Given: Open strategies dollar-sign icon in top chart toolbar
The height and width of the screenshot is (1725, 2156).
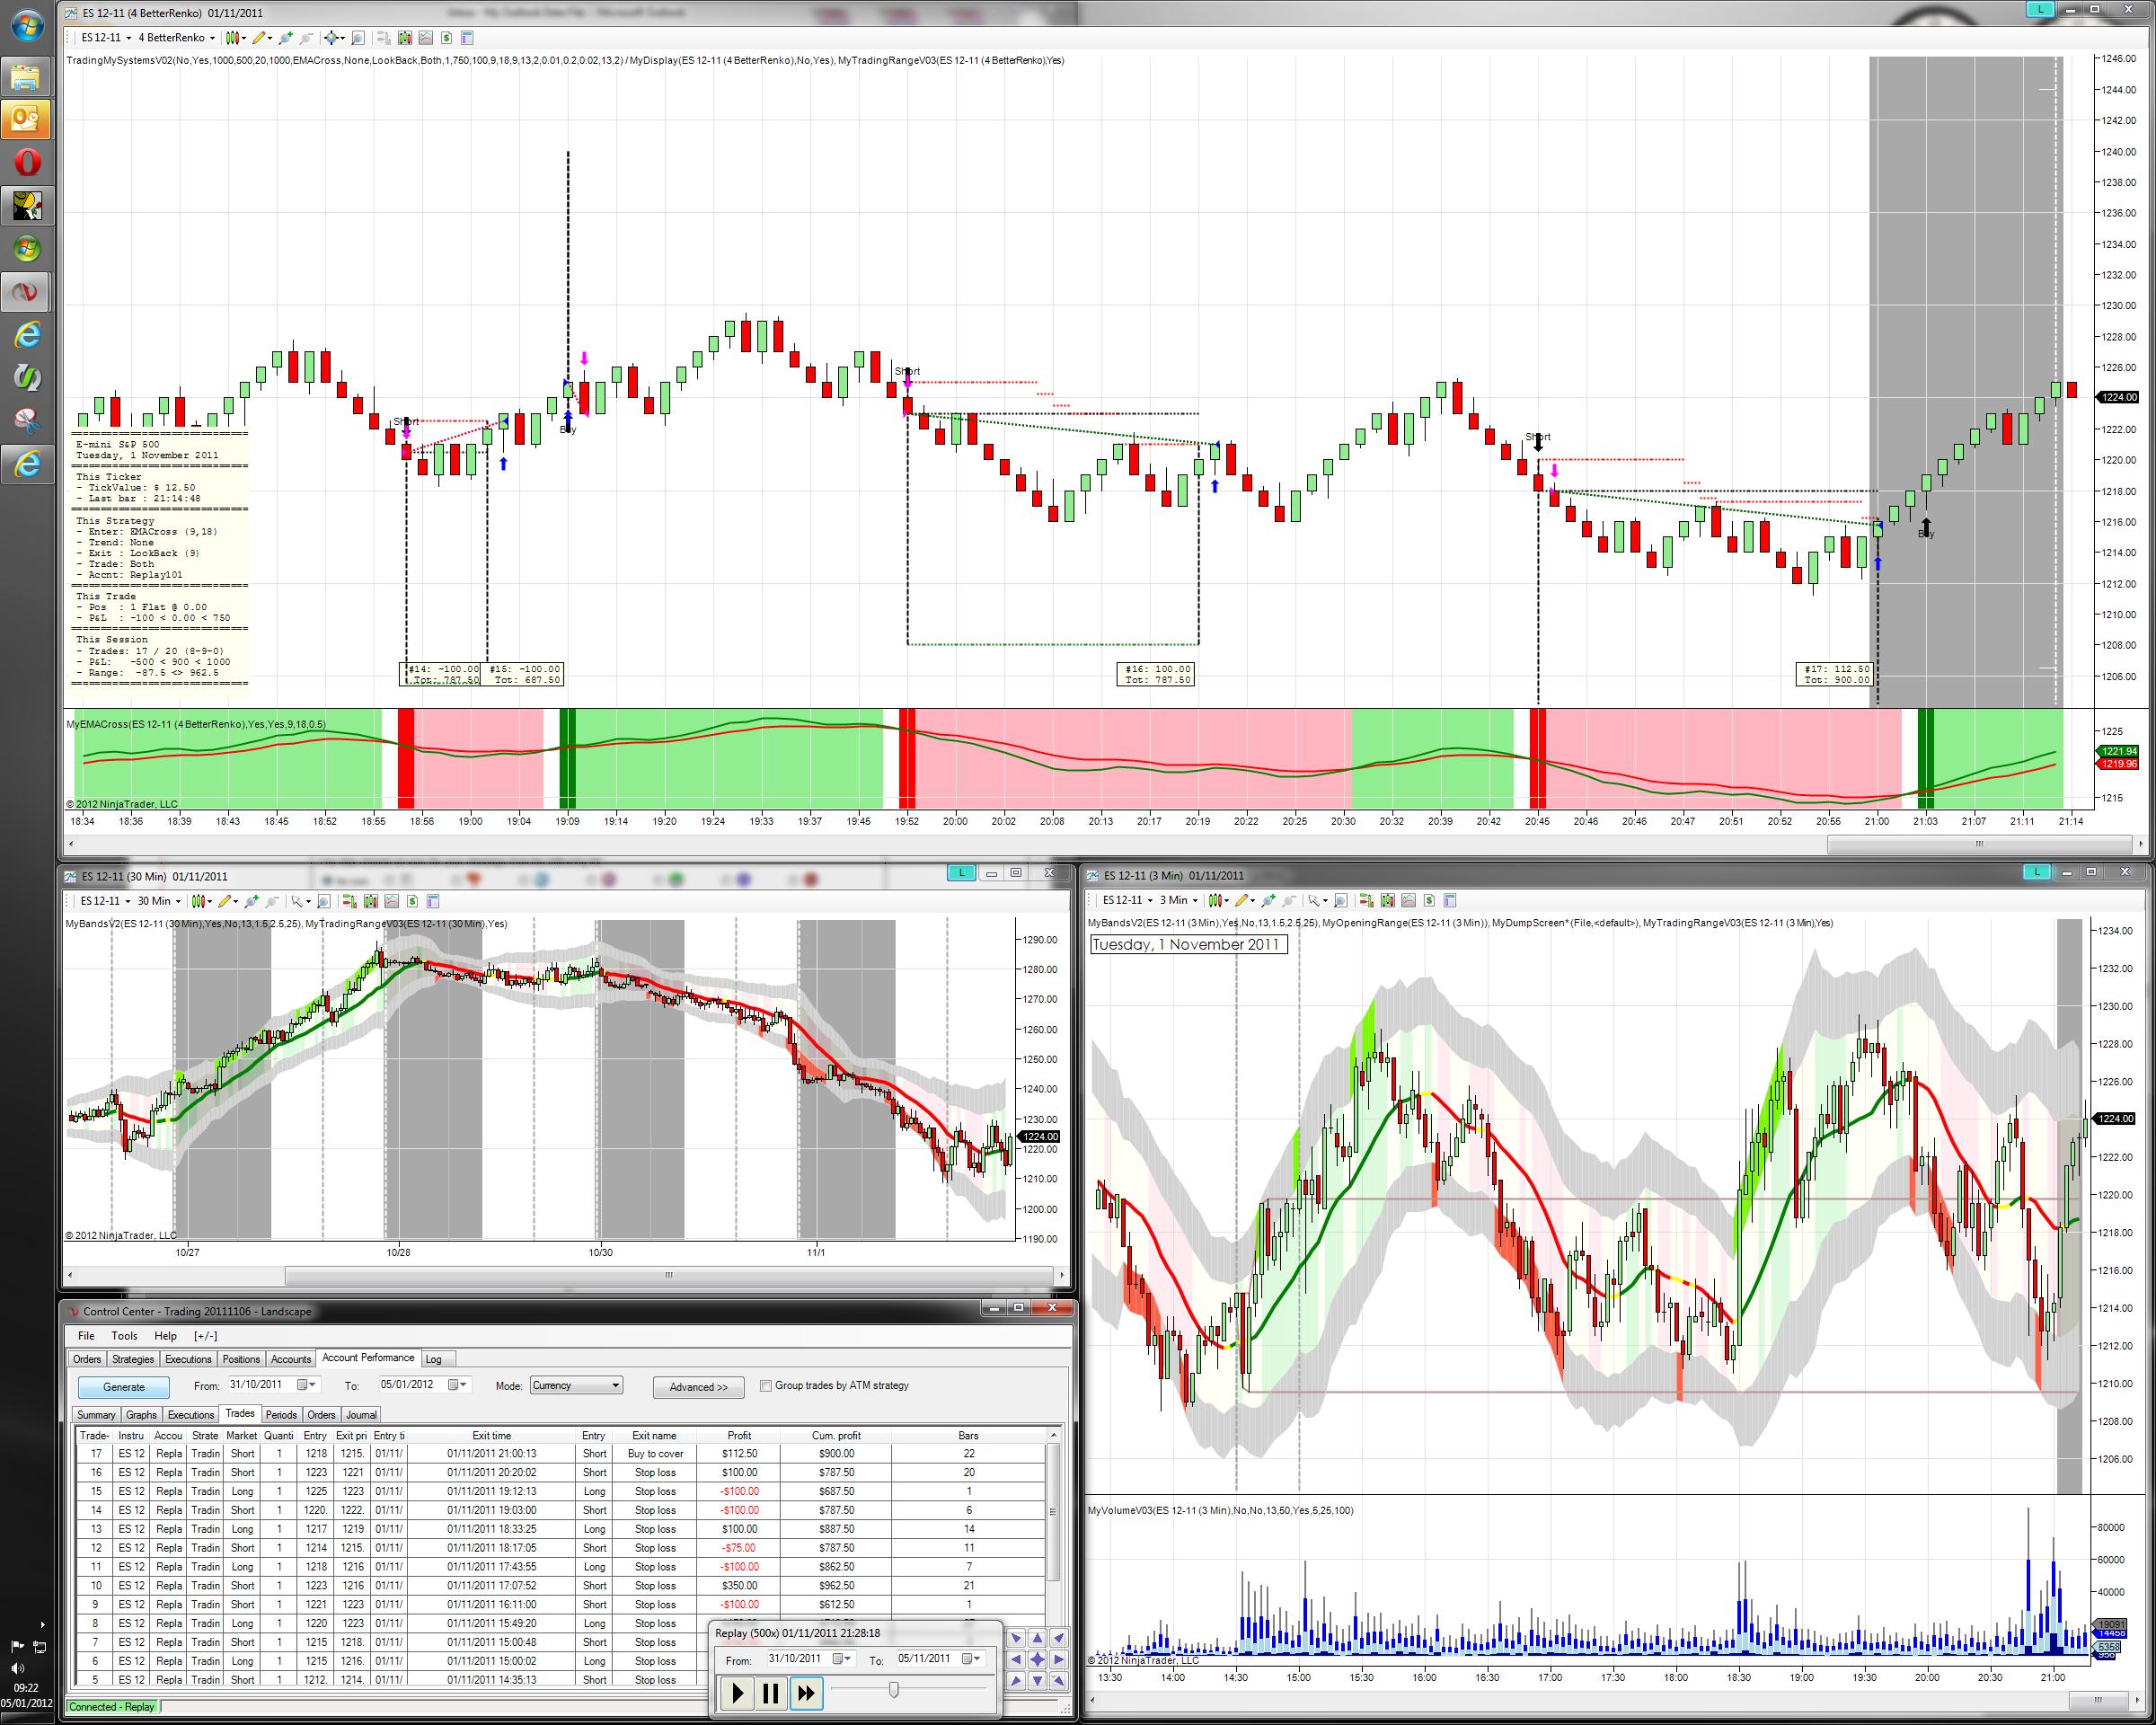Looking at the screenshot, I should click(x=446, y=38).
